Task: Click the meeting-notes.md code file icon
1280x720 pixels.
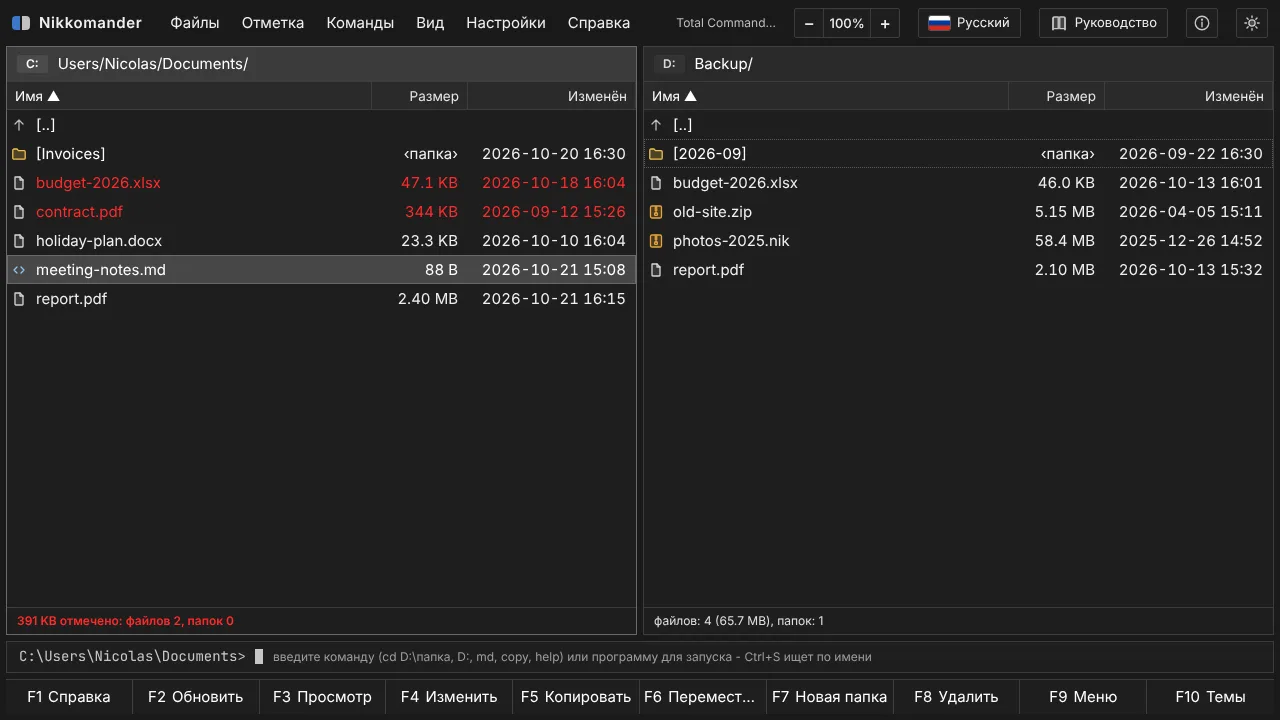Action: [19, 270]
